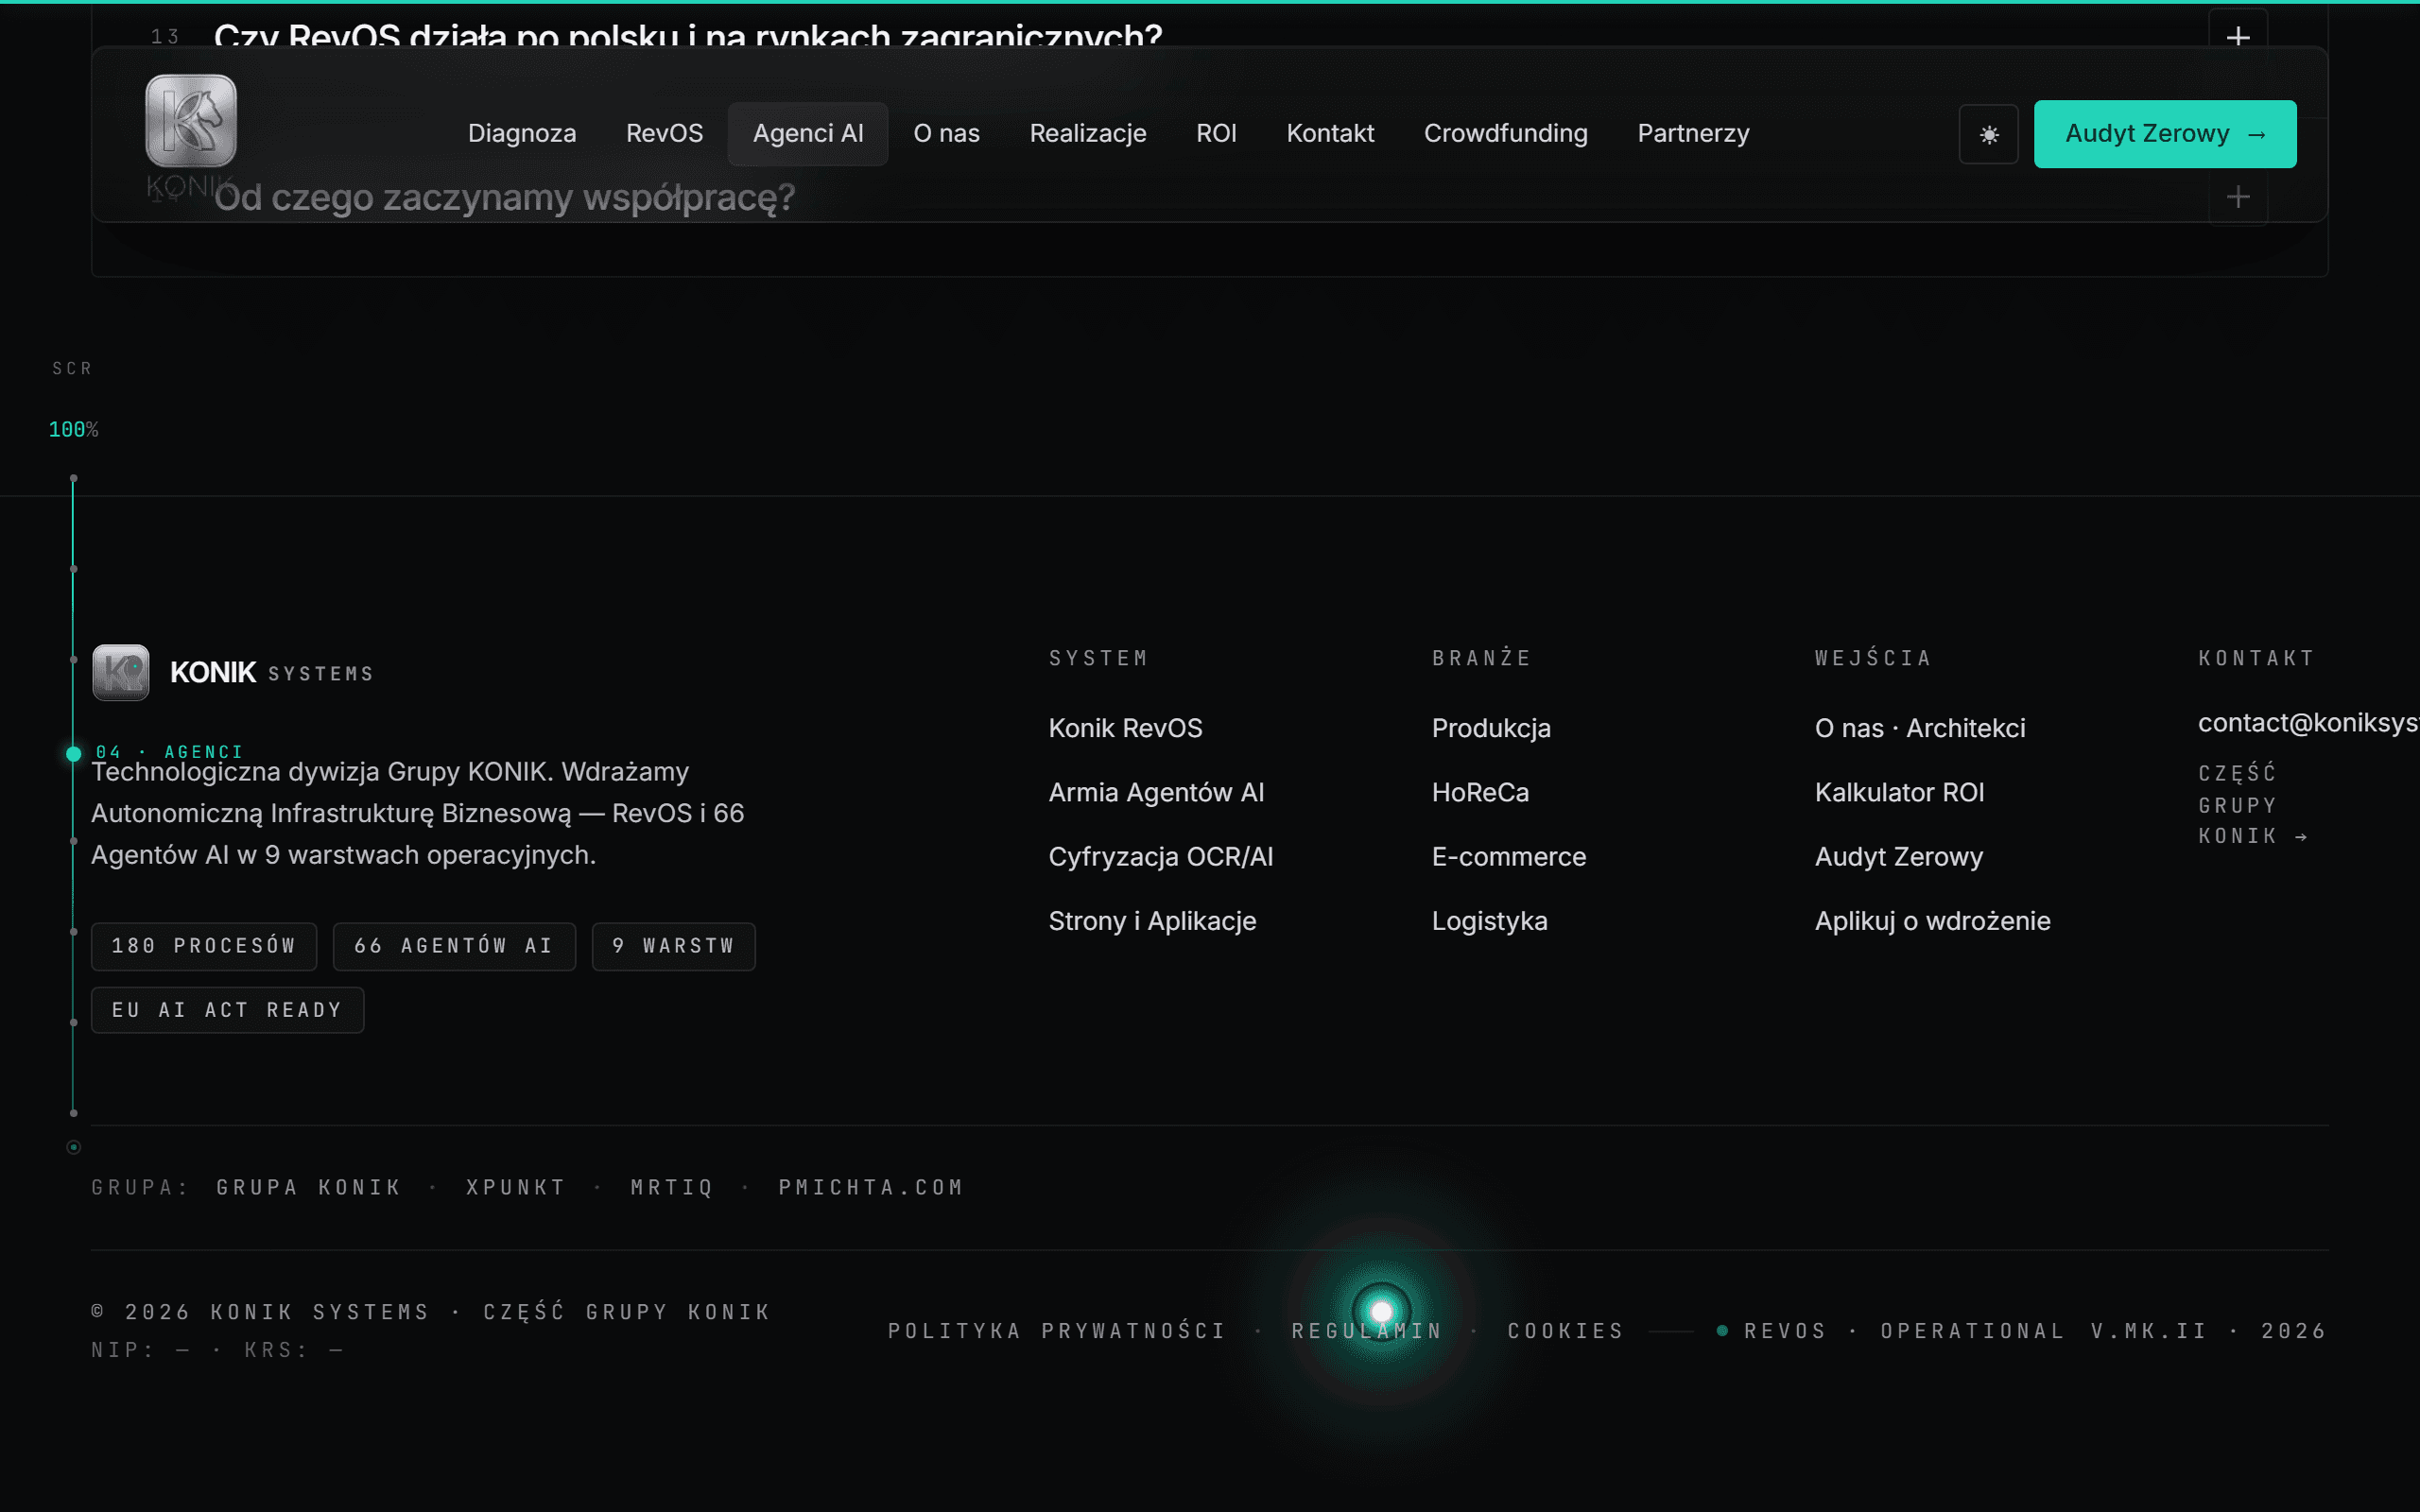Click the "Technologiczna dywizja Grupy KONIK" description
The width and height of the screenshot is (2420, 1512).
click(418, 813)
